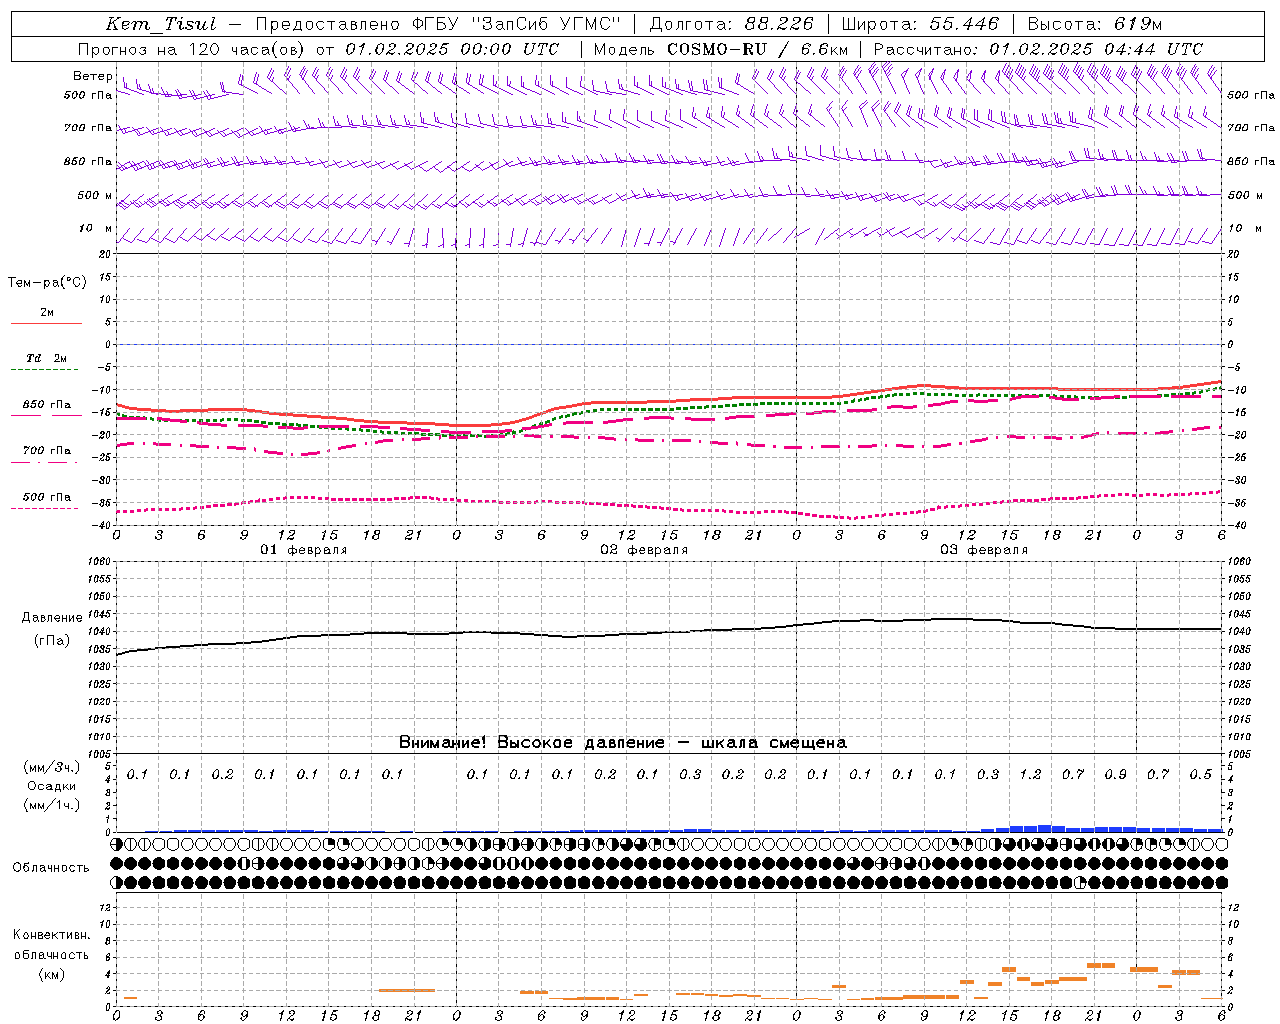This screenshot has height=1024, width=1280.
Task: Select the 500 м wind level label on left
Action: click(x=96, y=195)
